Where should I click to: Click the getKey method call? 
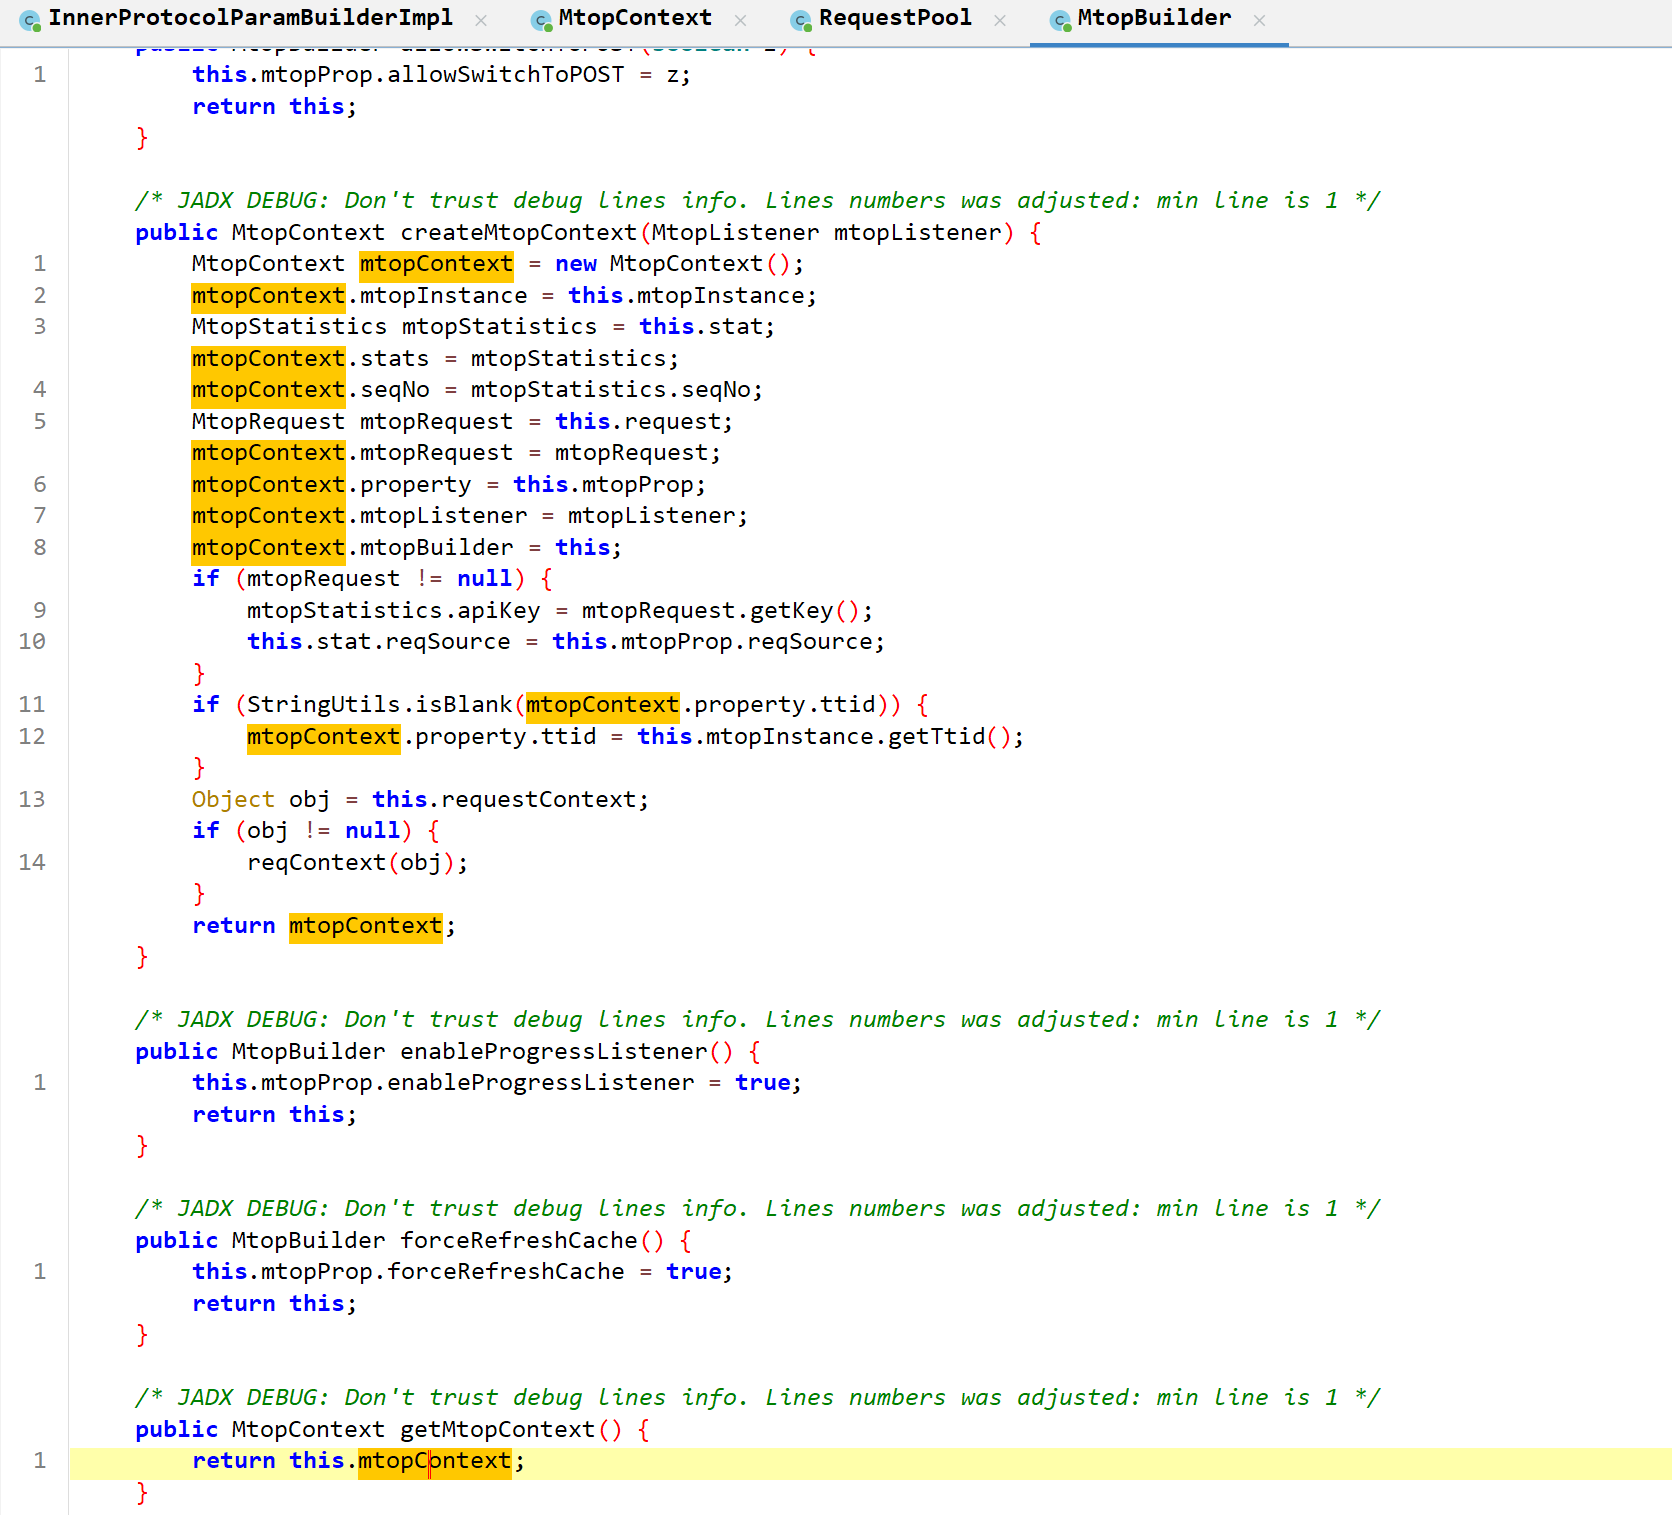(791, 611)
